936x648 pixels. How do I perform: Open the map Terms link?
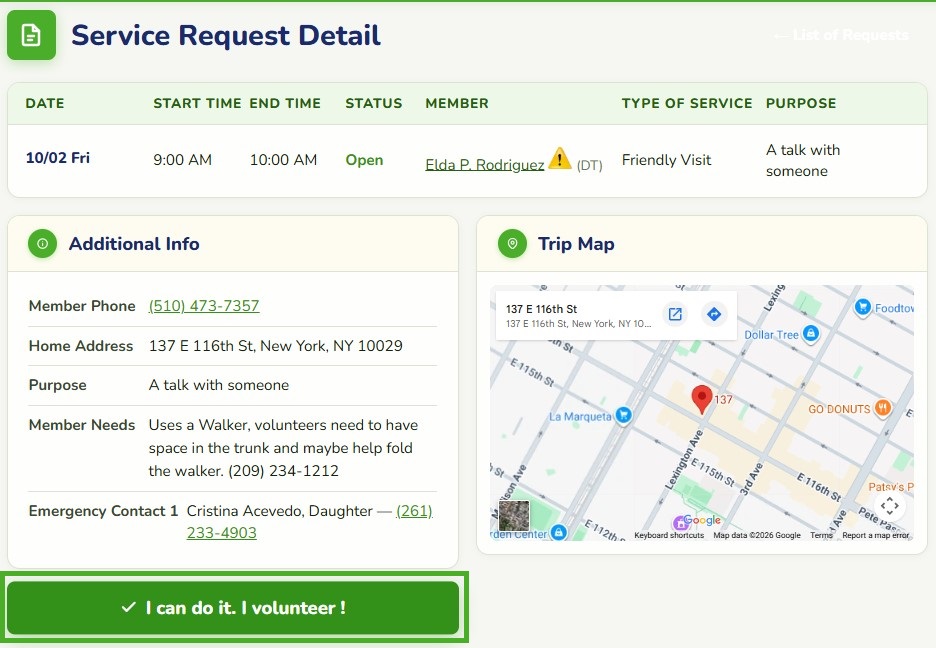click(821, 535)
